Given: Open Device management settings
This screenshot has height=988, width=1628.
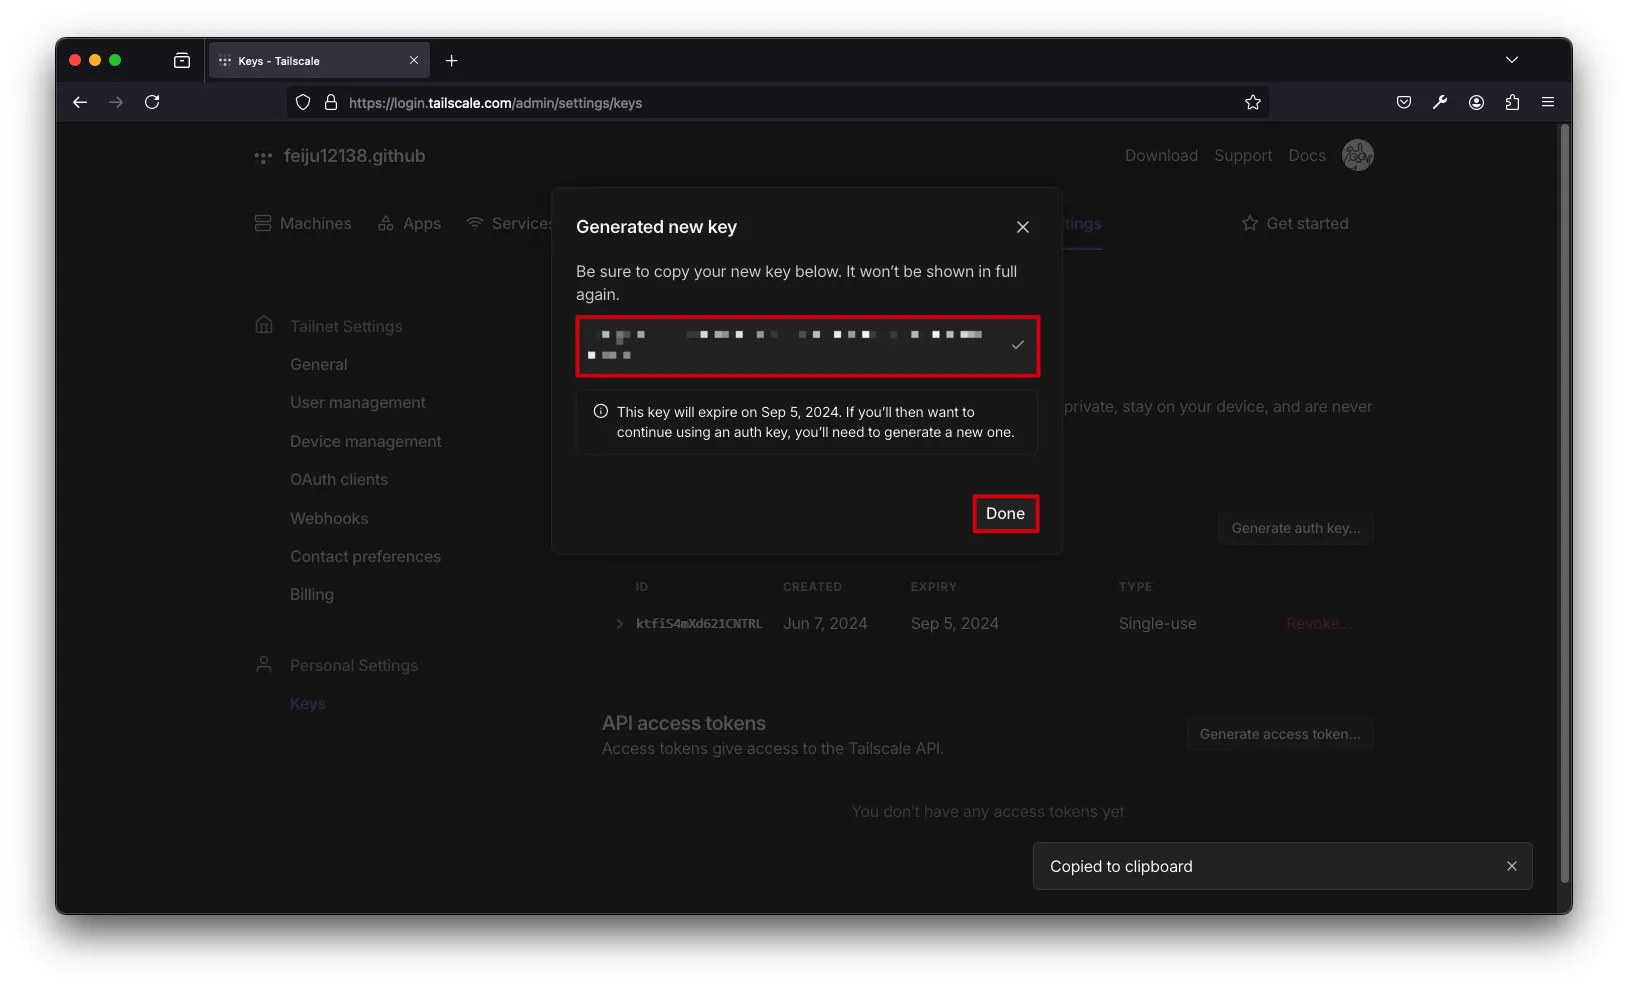Looking at the screenshot, I should point(366,442).
